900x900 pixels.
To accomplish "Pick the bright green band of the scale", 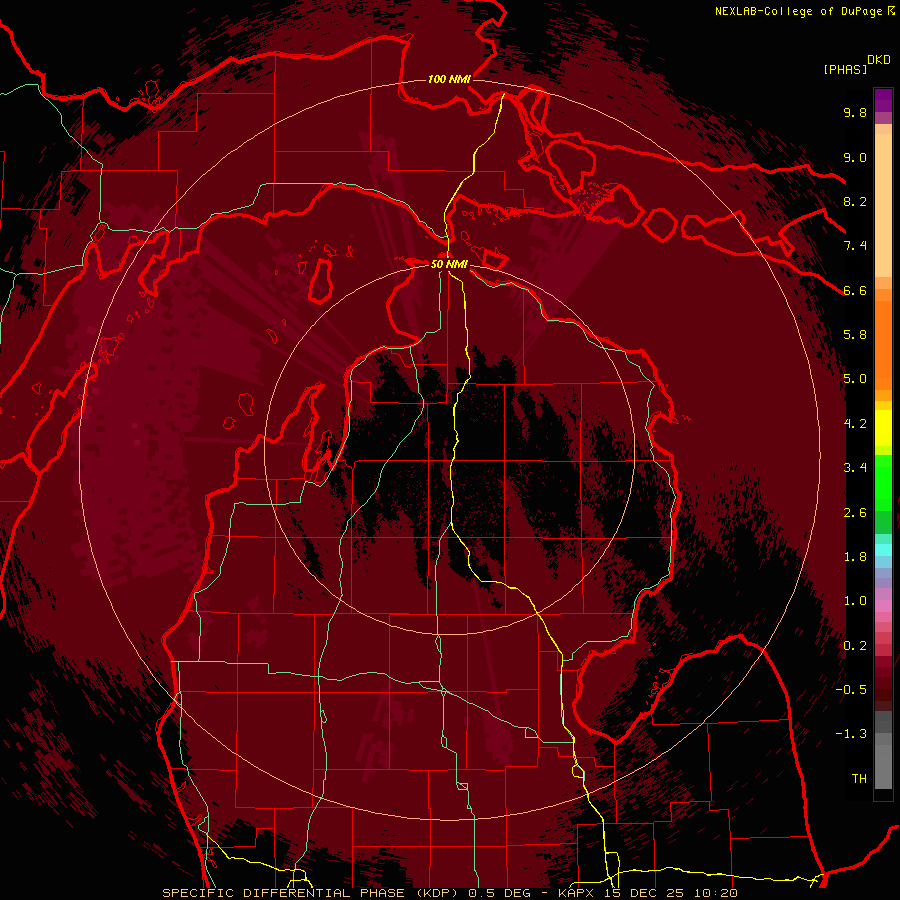I will tap(883, 482).
